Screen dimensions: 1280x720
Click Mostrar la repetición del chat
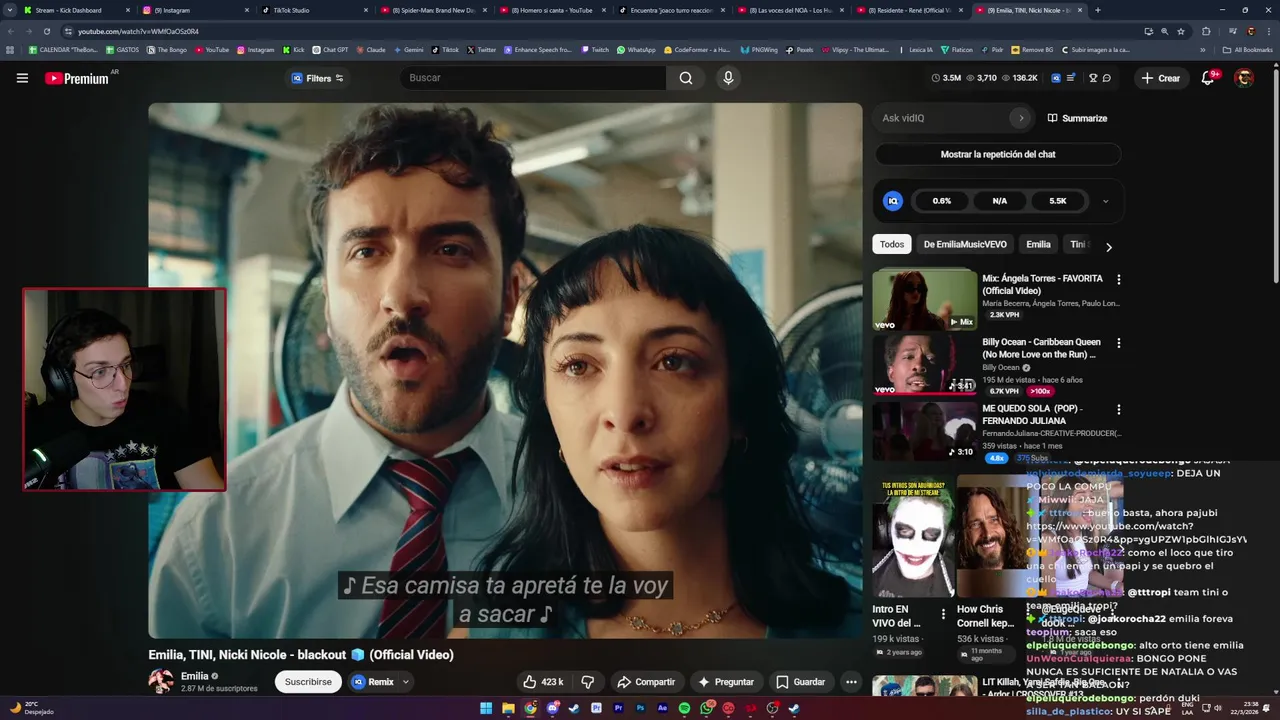pos(998,154)
